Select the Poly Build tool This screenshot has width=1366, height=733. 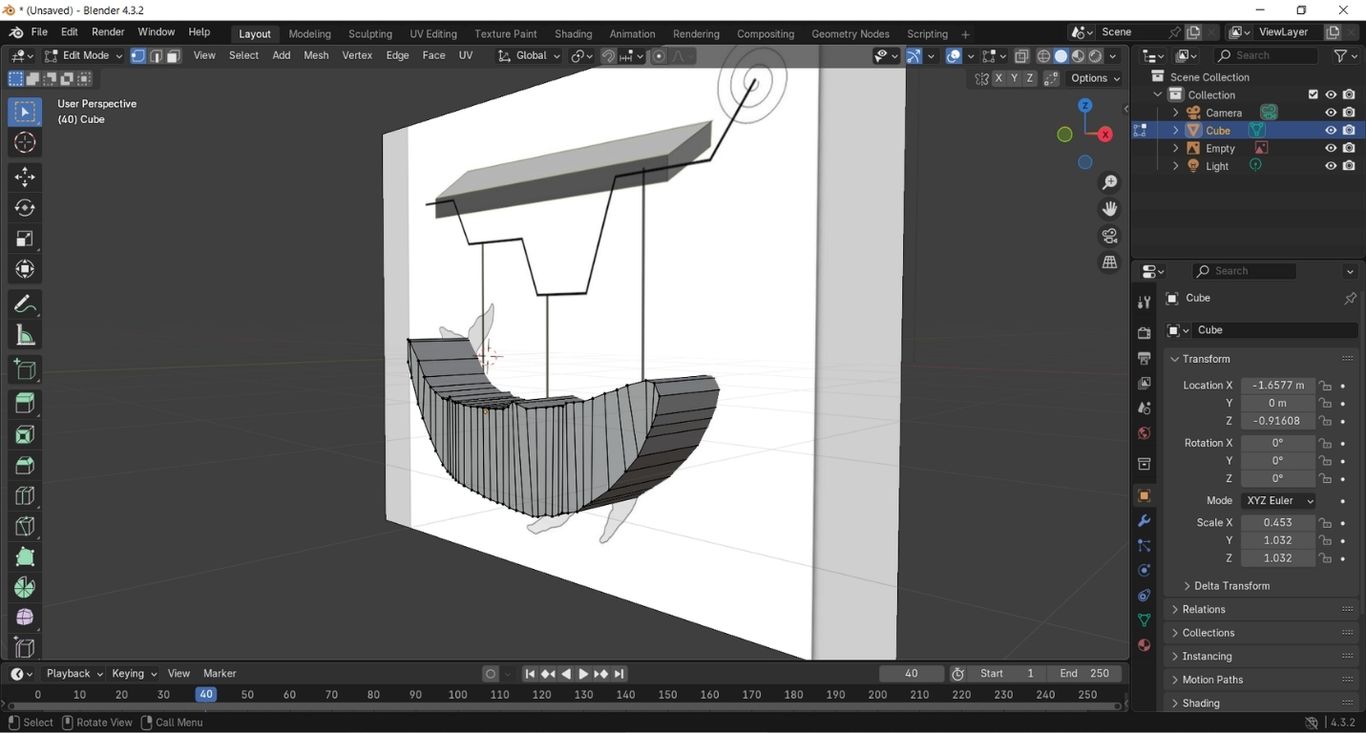click(x=25, y=557)
